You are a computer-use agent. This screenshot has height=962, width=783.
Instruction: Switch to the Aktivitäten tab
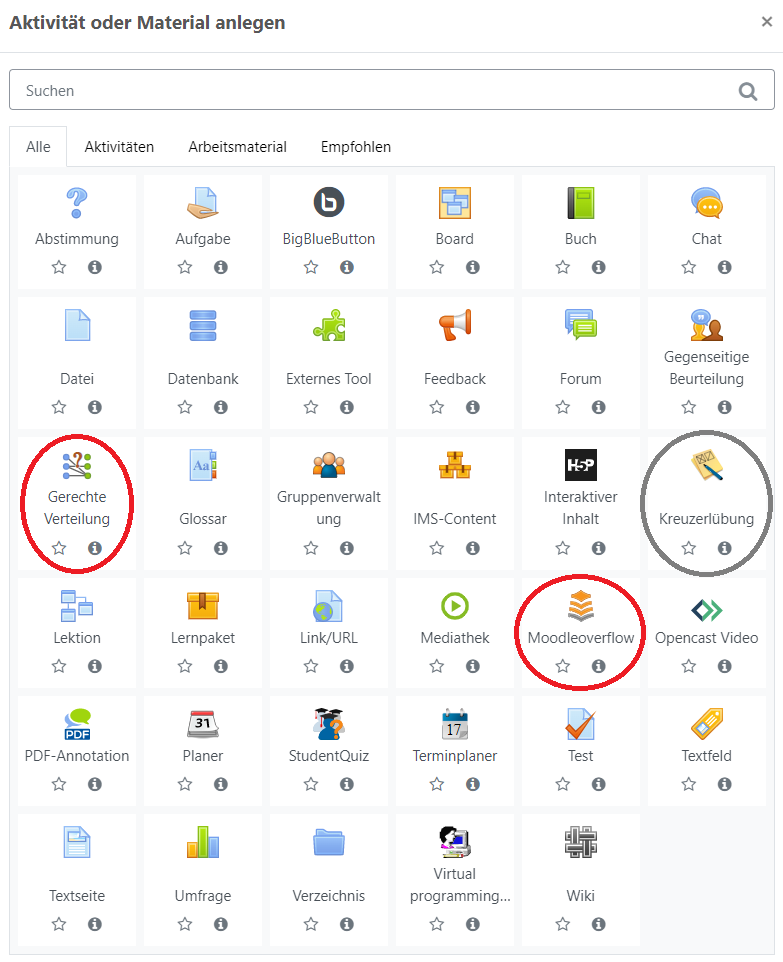119,147
